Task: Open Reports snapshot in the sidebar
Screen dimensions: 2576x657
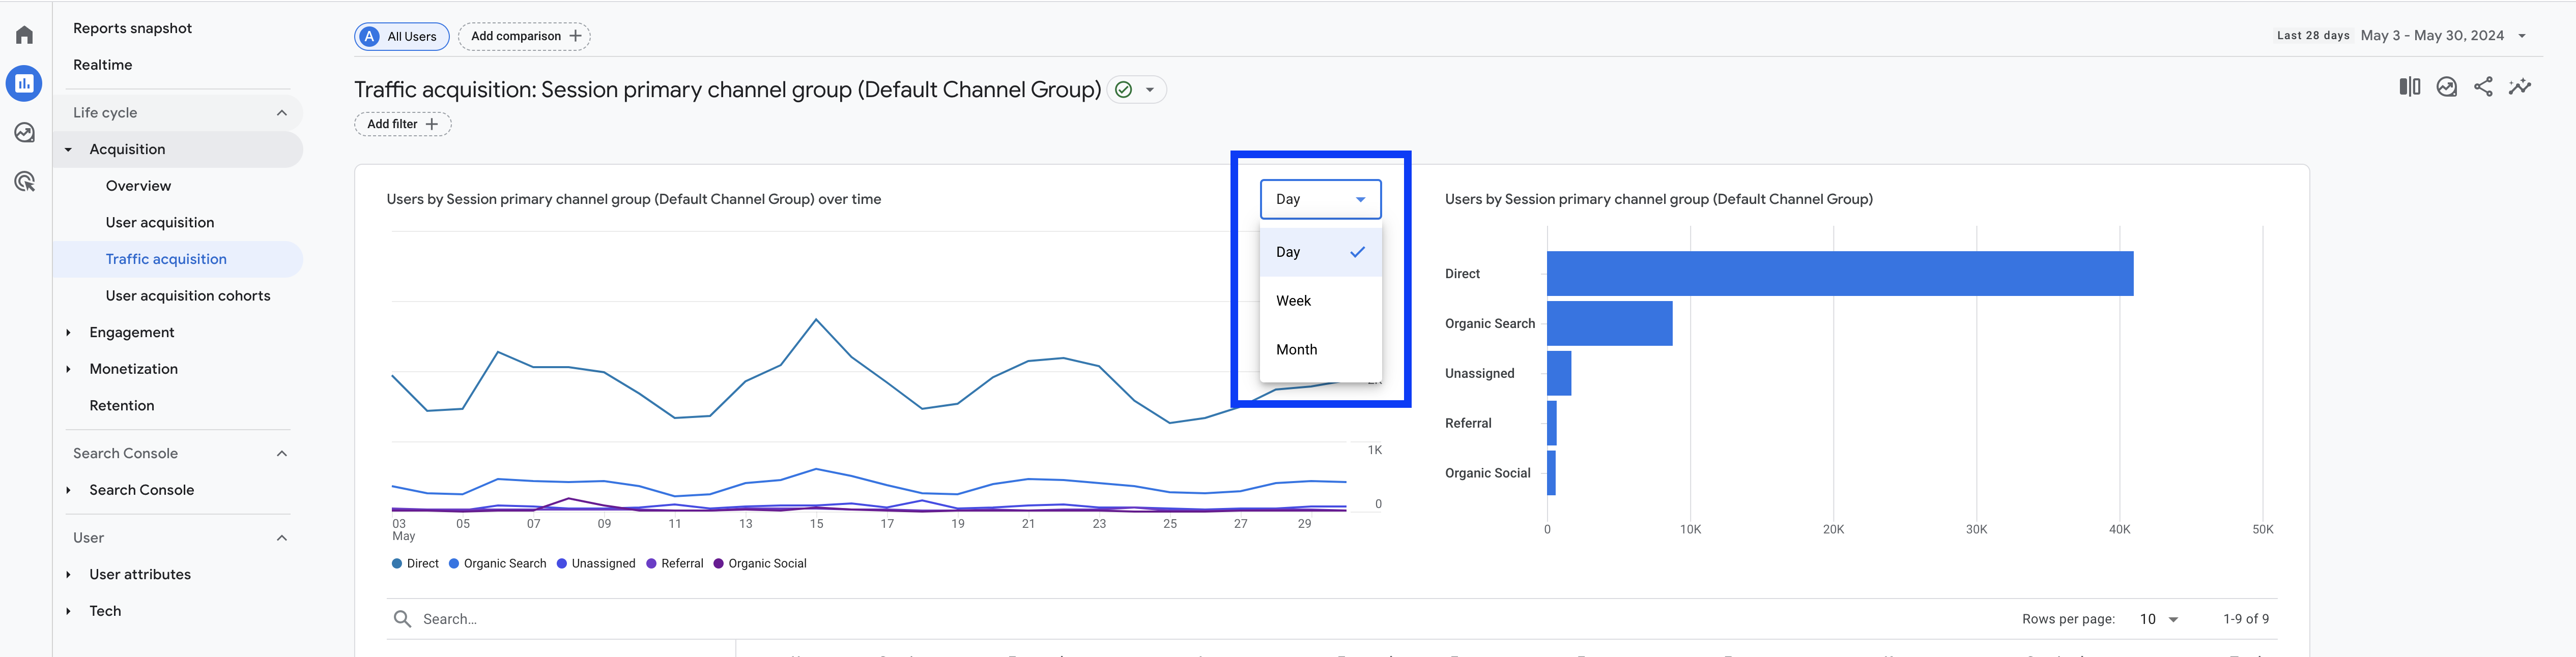Action: coord(132,28)
